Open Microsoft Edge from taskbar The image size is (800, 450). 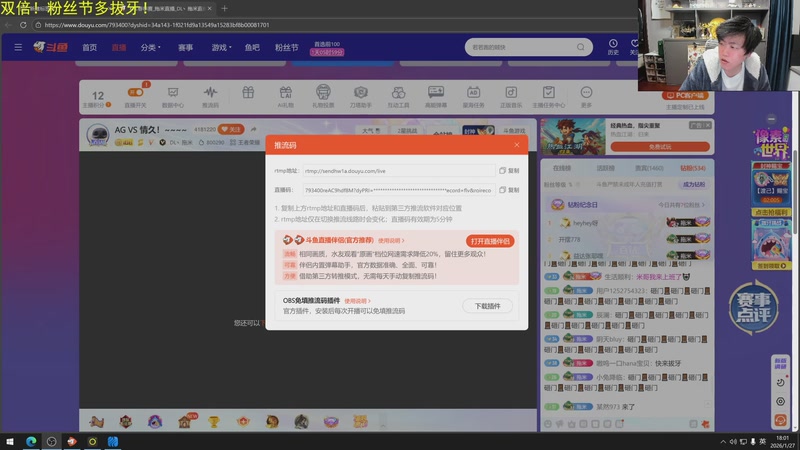pos(31,441)
